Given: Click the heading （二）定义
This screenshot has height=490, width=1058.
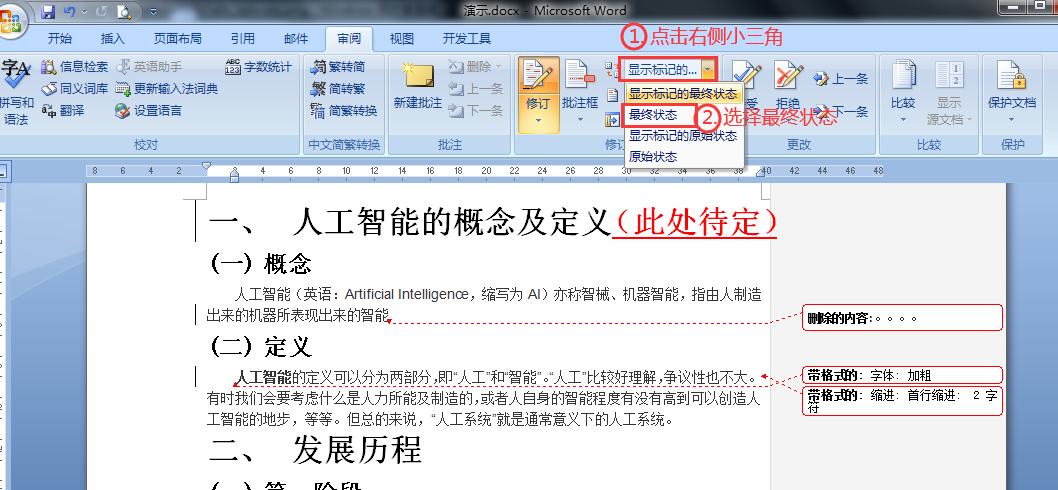Looking at the screenshot, I should click(260, 347).
